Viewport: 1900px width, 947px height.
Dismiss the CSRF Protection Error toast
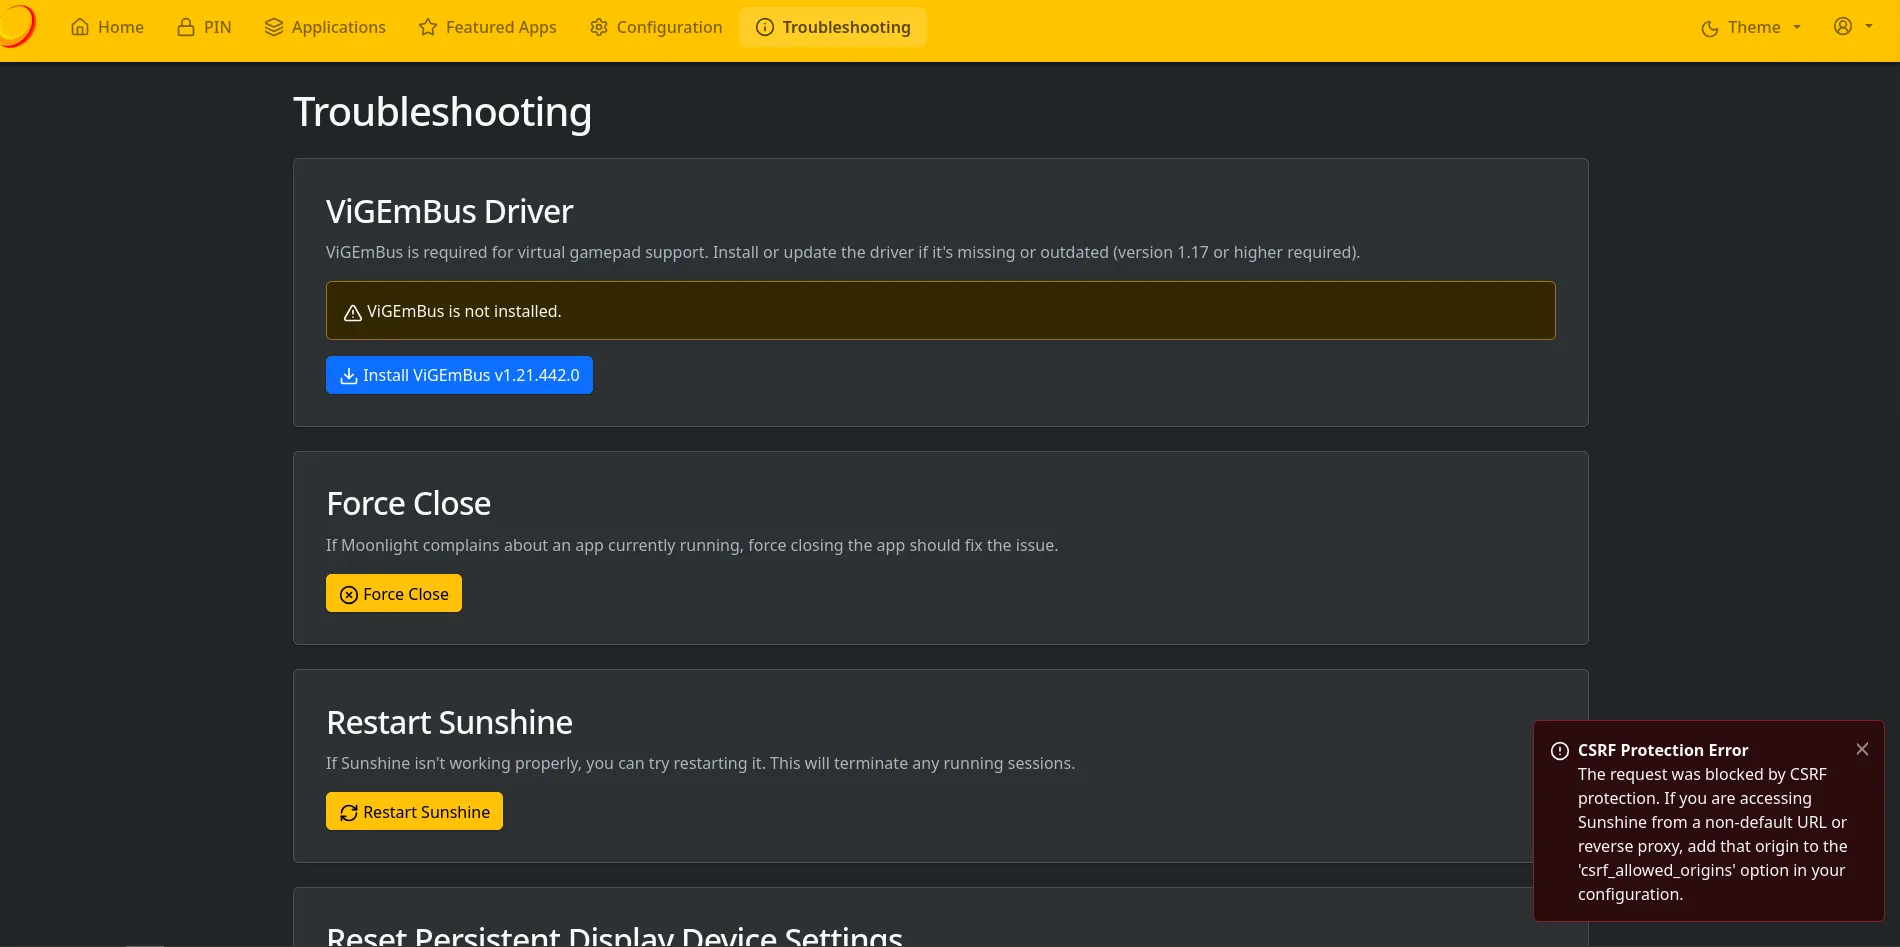click(1862, 749)
